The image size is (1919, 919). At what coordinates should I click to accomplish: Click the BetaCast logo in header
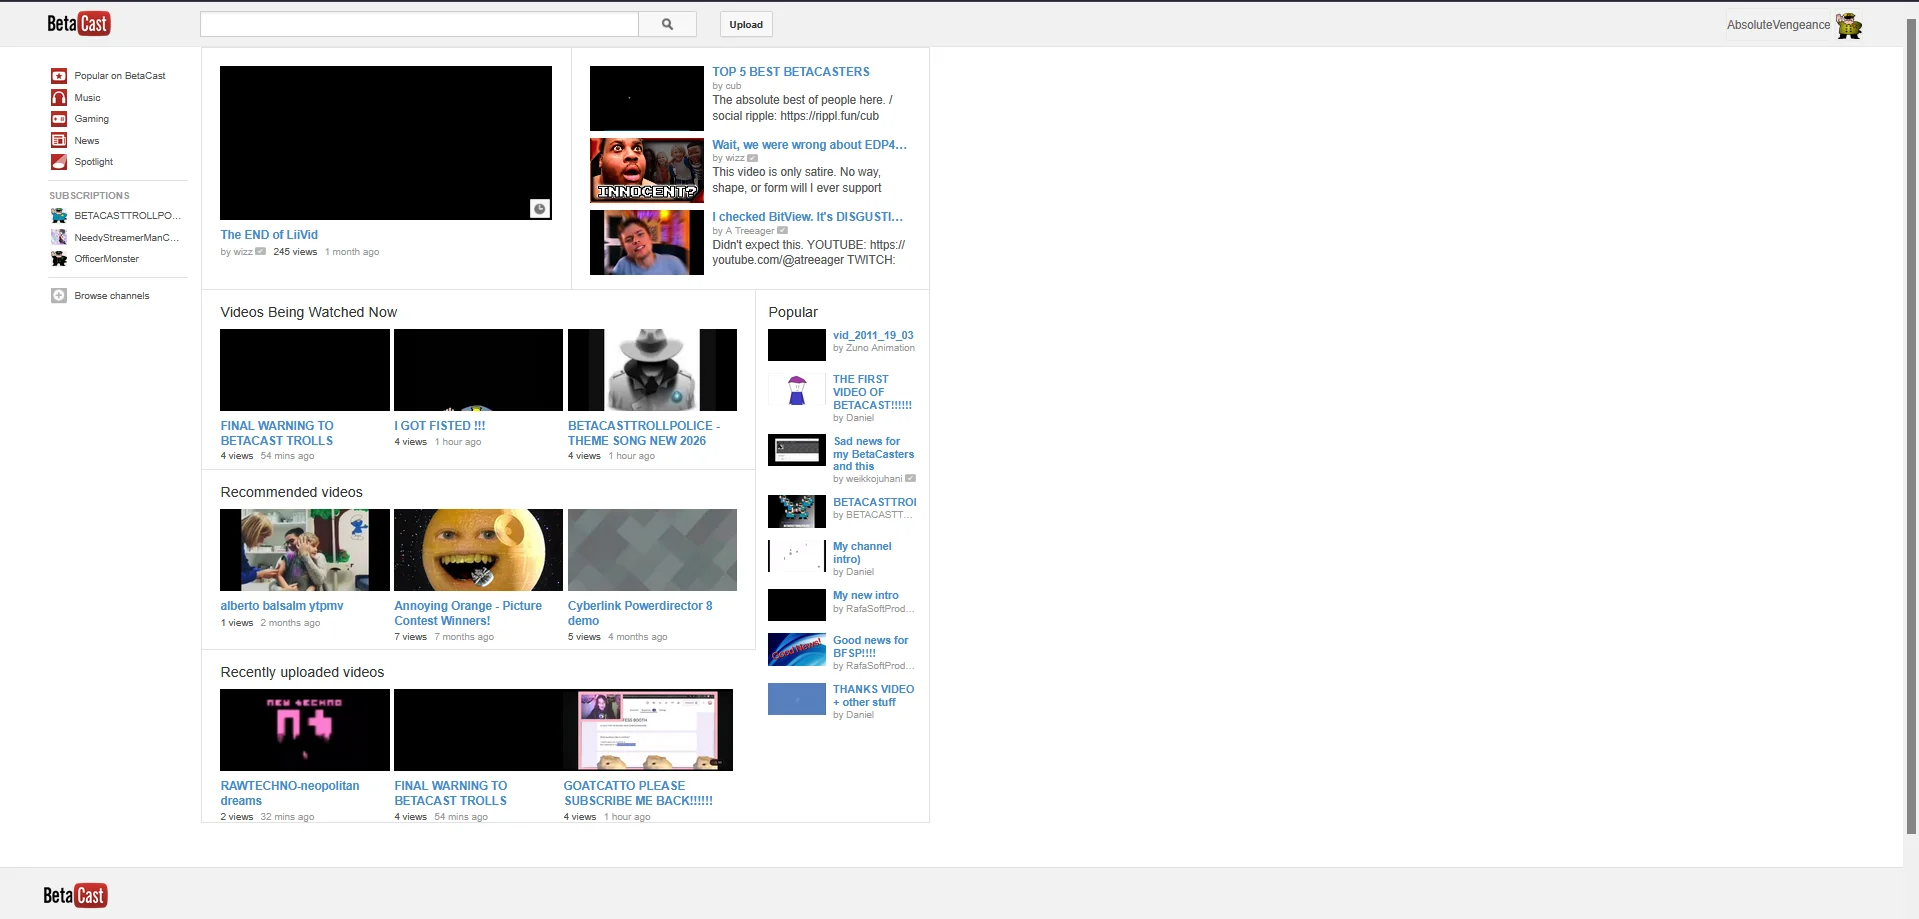[78, 24]
